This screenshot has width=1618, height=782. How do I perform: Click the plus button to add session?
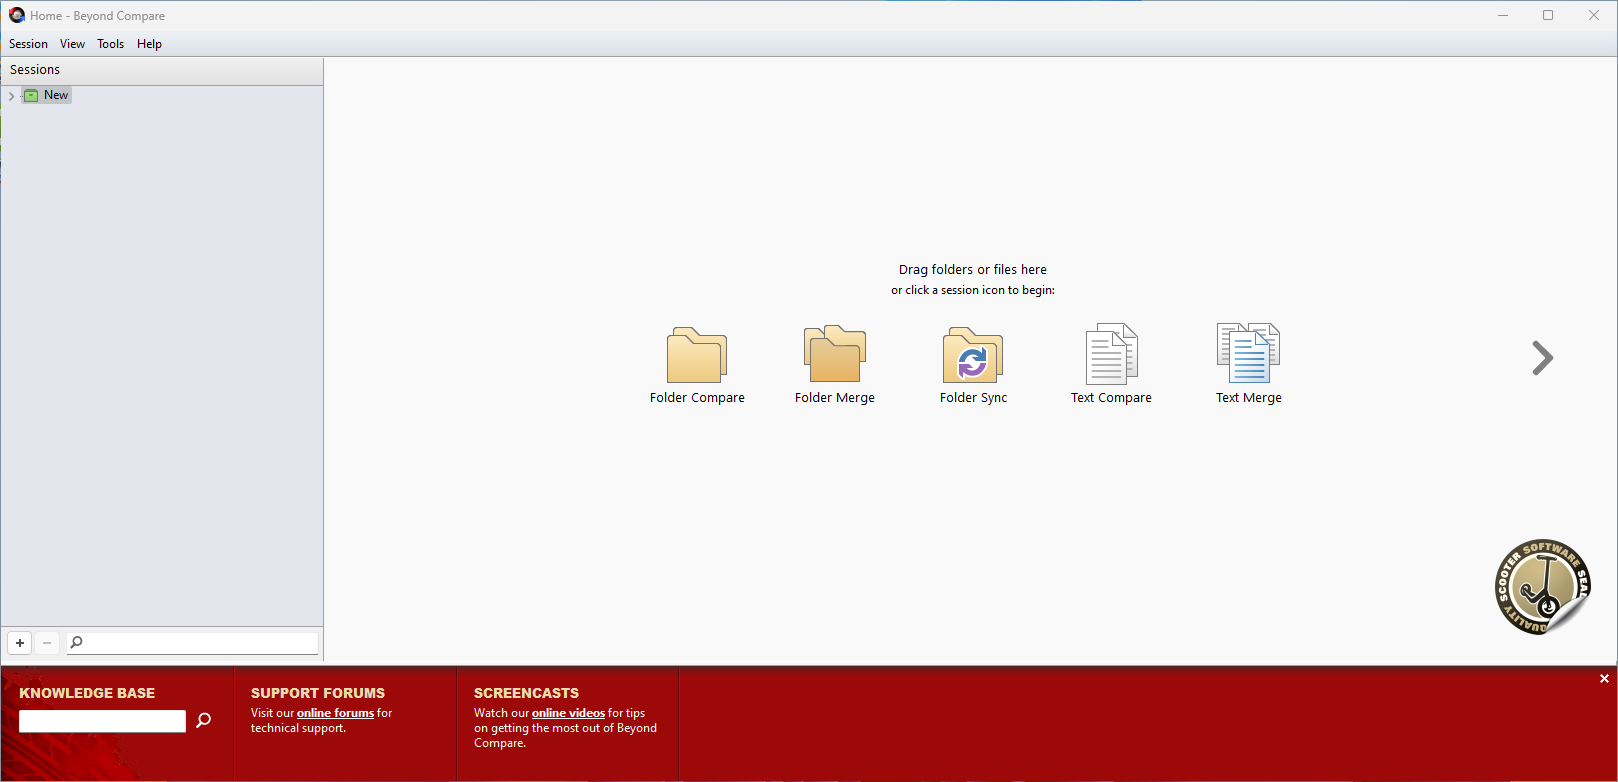[x=20, y=643]
